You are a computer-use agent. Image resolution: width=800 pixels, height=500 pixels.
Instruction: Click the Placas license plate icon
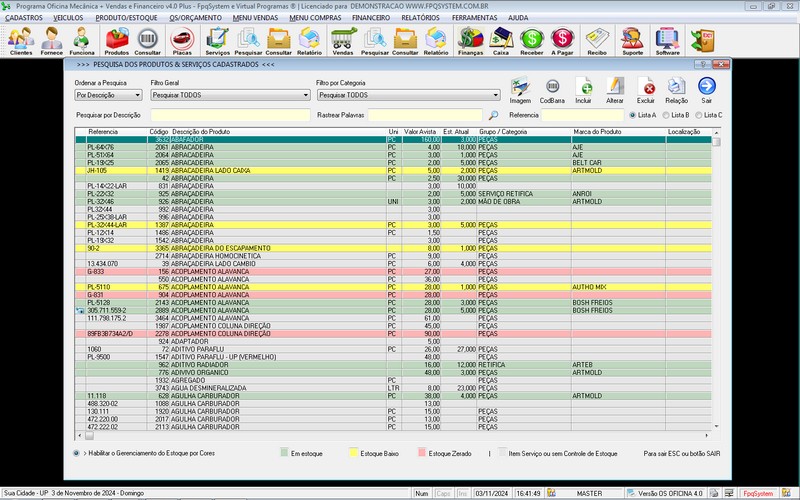pyautogui.click(x=182, y=40)
